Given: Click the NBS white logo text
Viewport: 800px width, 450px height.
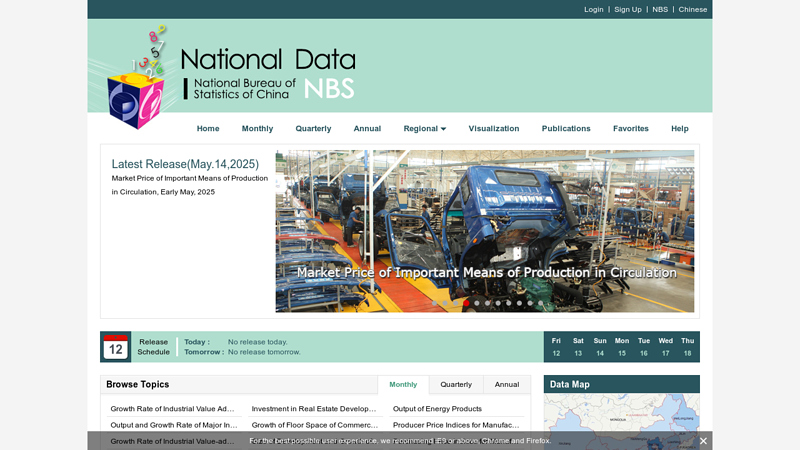Looking at the screenshot, I should [x=329, y=89].
